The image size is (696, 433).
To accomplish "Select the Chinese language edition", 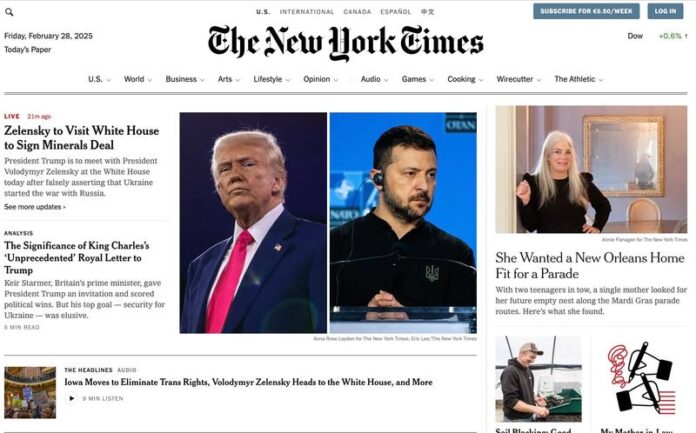I will 427,12.
